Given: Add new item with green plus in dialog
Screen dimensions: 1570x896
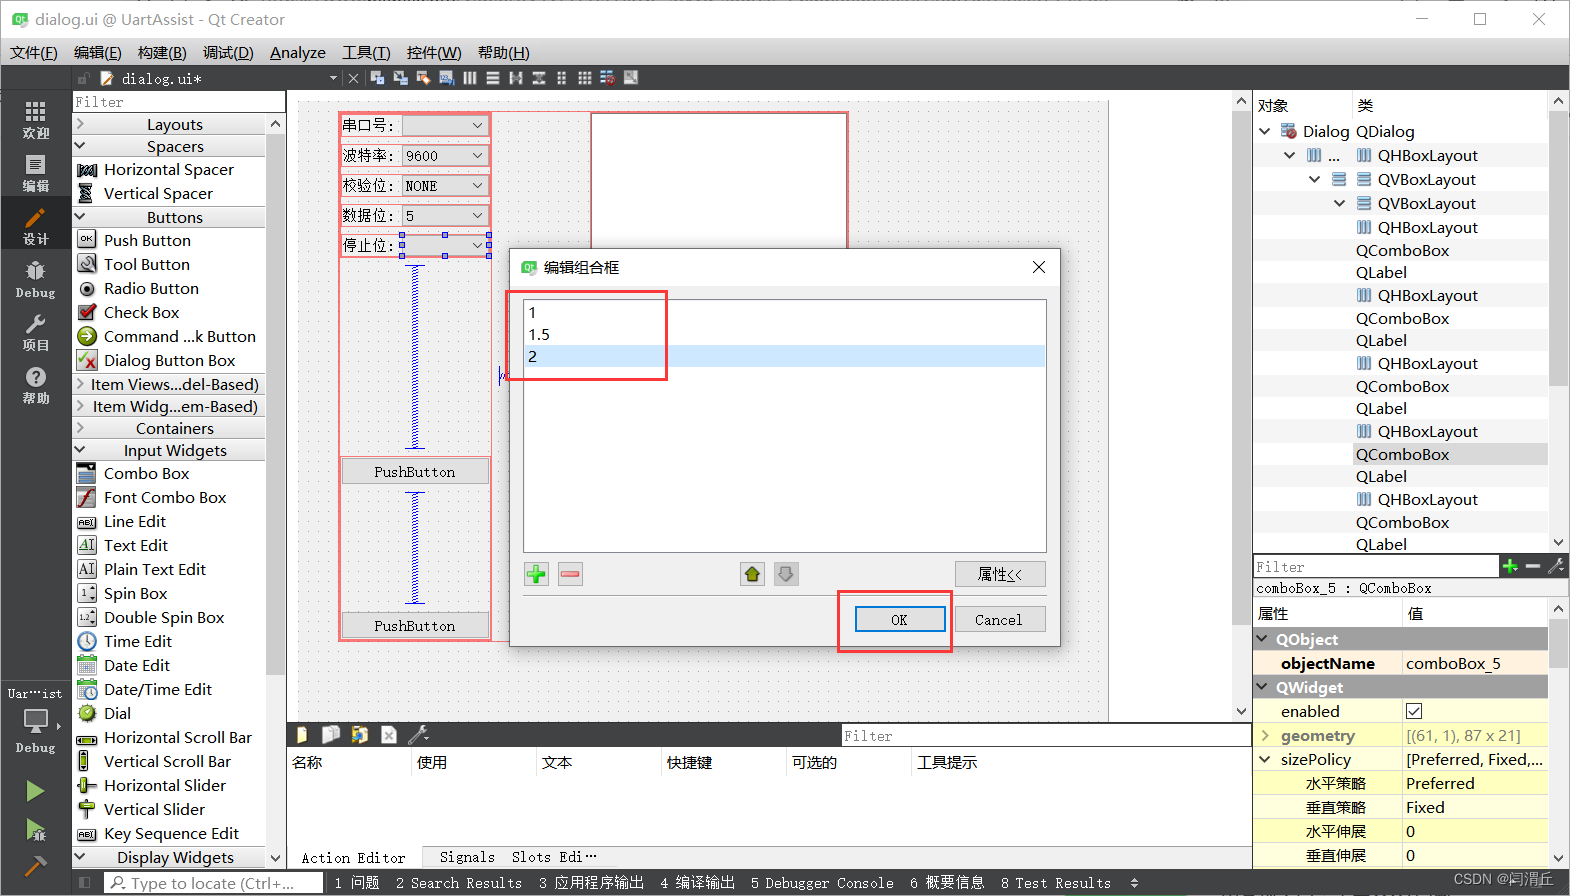Looking at the screenshot, I should coord(537,574).
